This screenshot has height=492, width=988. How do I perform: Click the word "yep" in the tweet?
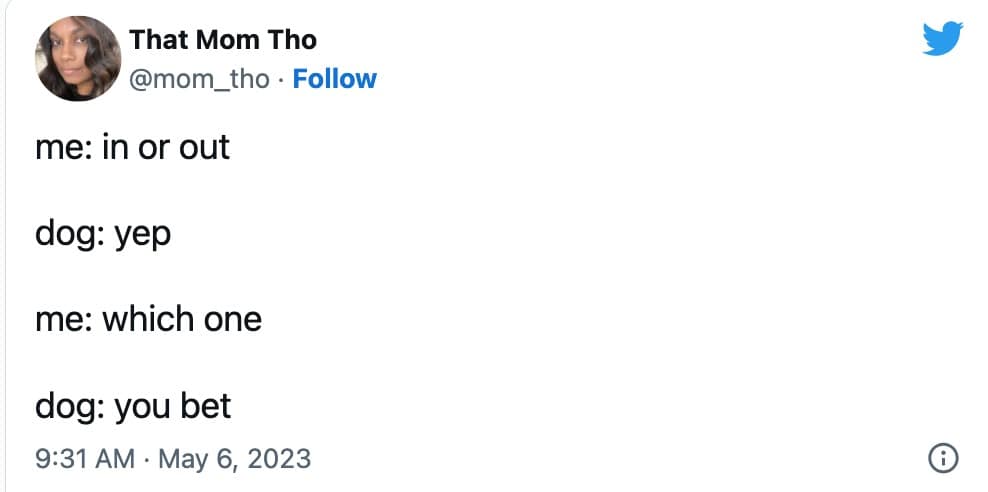[141, 235]
